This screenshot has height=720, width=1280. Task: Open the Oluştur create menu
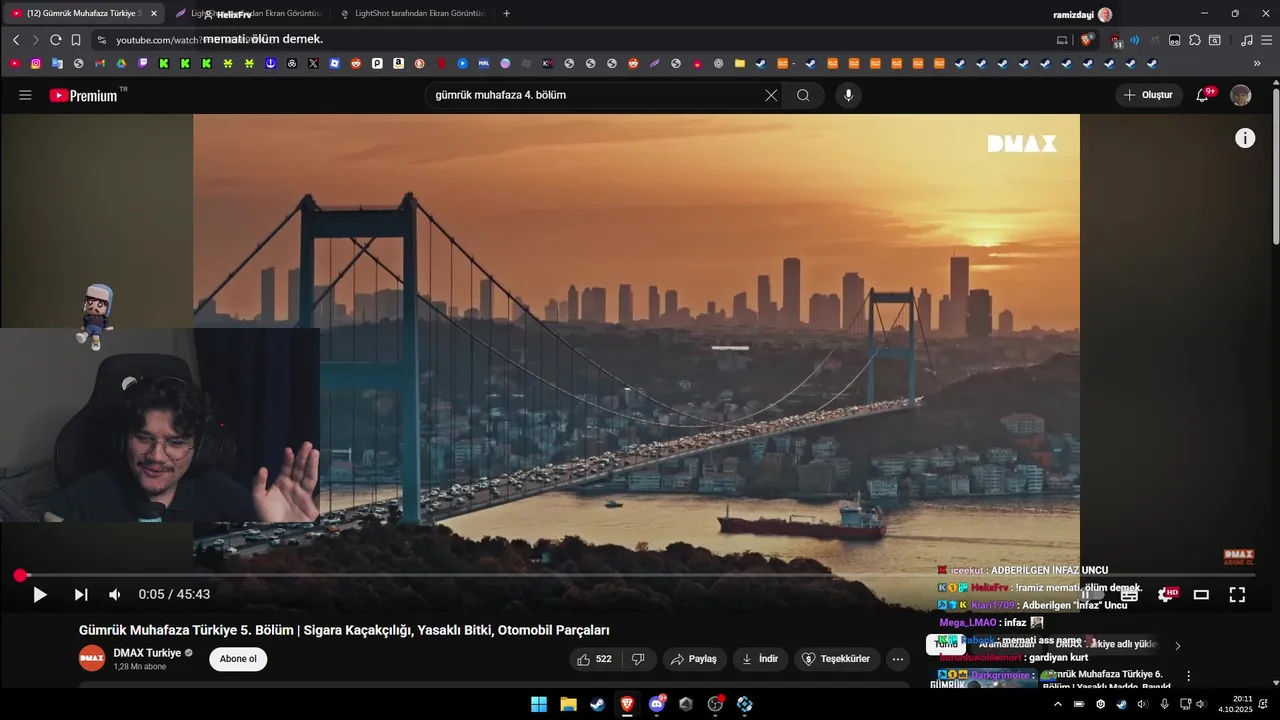click(x=1148, y=95)
